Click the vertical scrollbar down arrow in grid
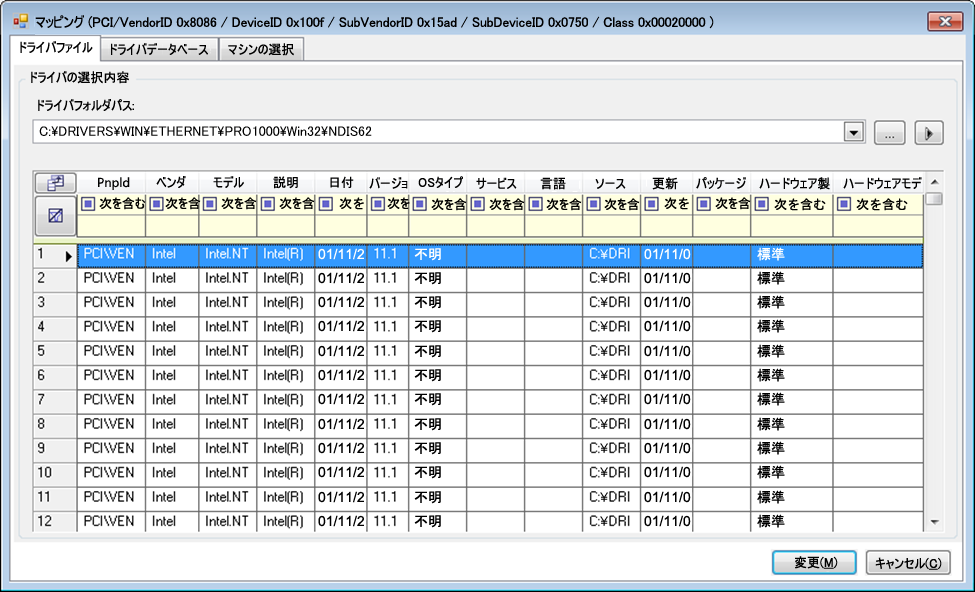975x592 pixels. 934,522
